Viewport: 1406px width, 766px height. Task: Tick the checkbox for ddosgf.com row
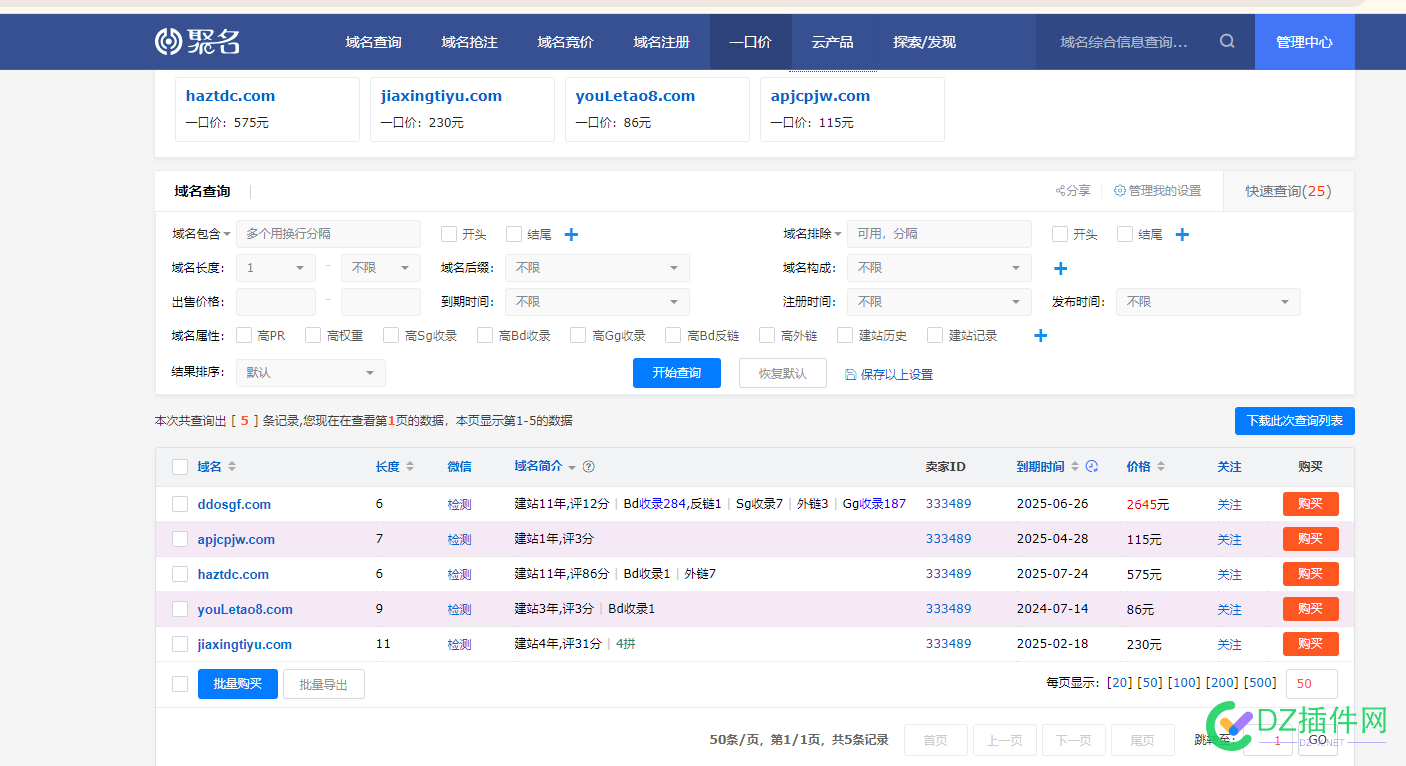point(180,504)
